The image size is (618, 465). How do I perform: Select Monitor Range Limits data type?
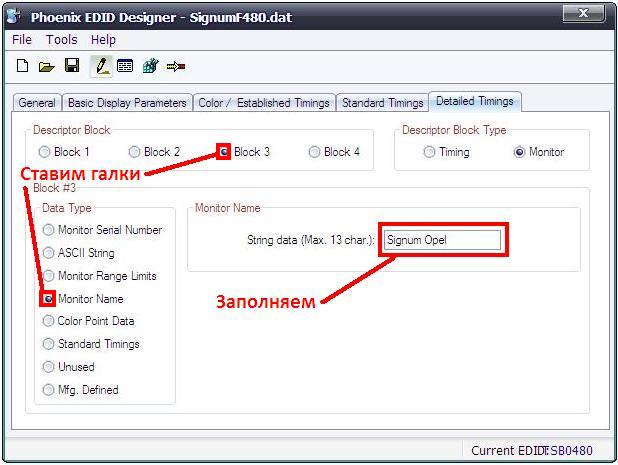coord(49,276)
